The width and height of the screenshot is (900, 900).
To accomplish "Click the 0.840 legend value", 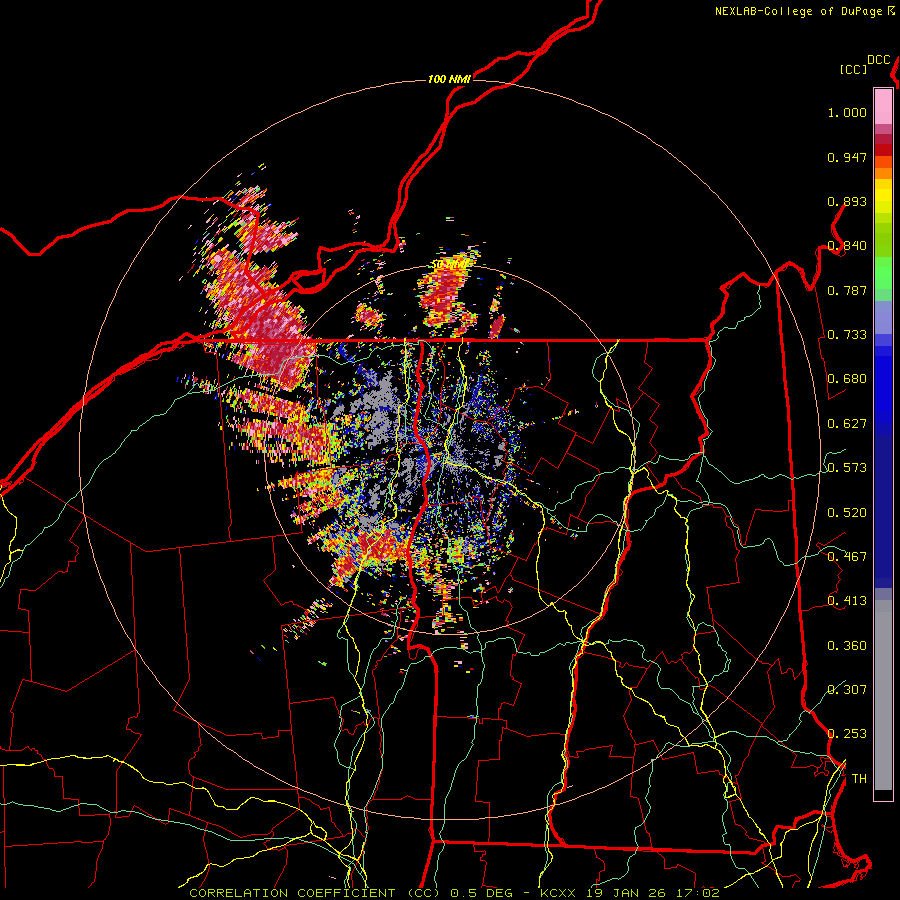I will [x=847, y=246].
